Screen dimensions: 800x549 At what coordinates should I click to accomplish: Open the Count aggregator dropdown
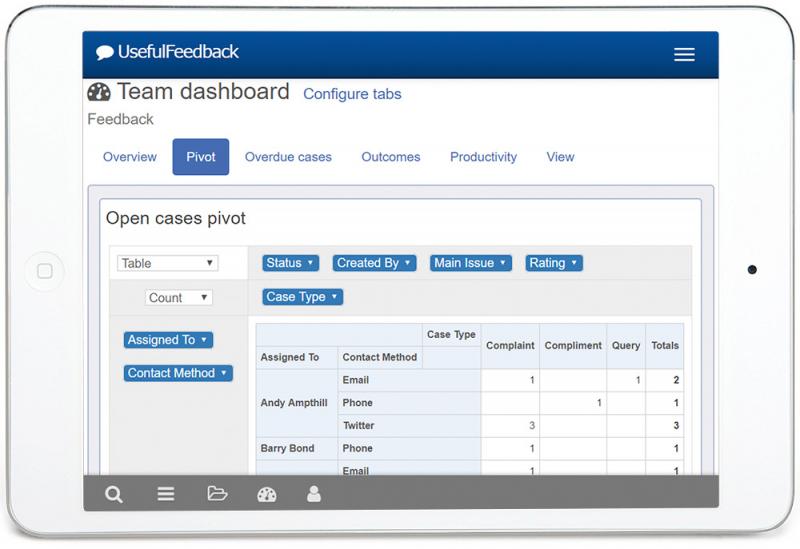pyautogui.click(x=179, y=297)
